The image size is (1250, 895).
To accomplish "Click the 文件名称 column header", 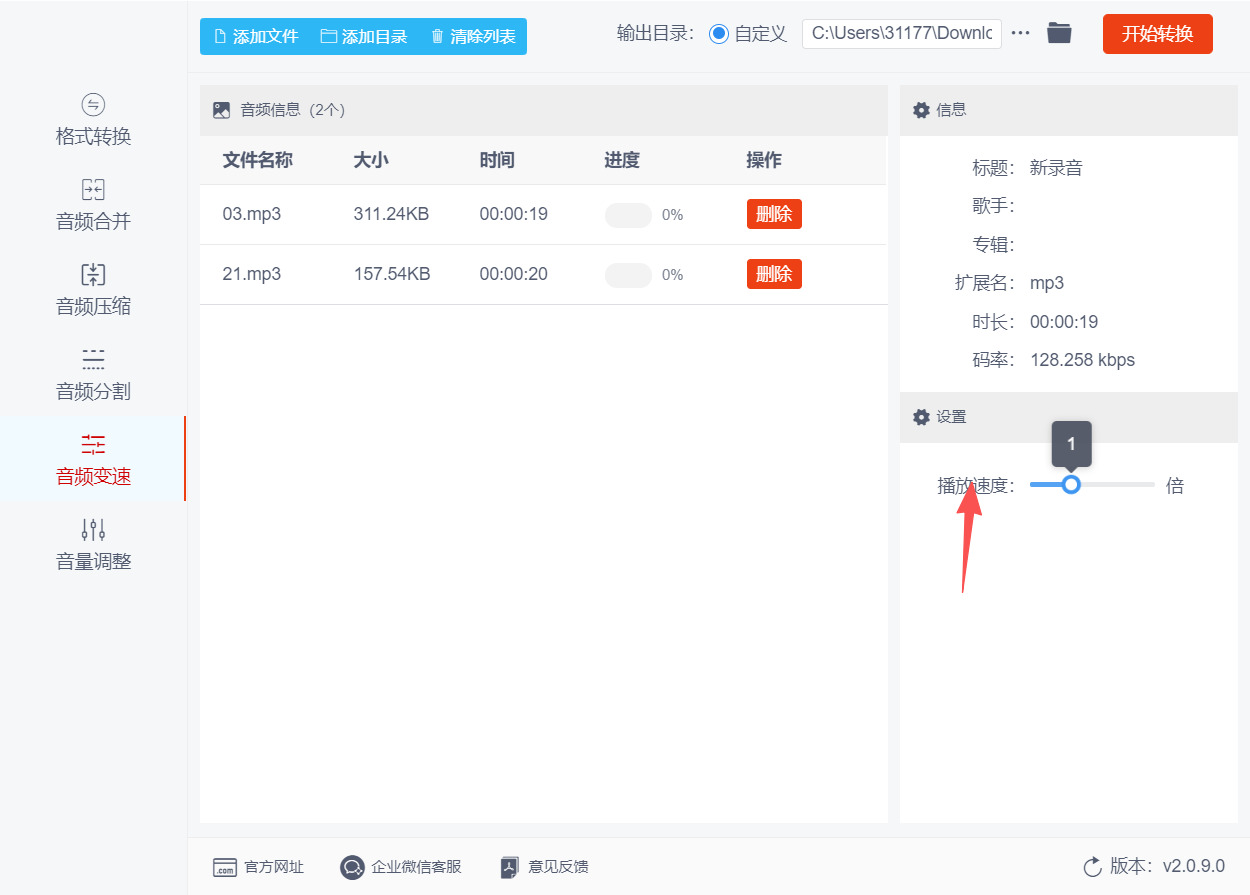I will point(257,160).
